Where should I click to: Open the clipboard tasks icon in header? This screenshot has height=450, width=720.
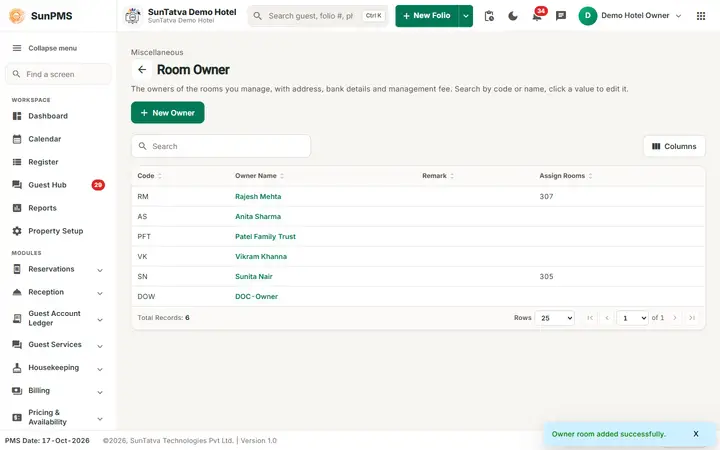point(489,16)
